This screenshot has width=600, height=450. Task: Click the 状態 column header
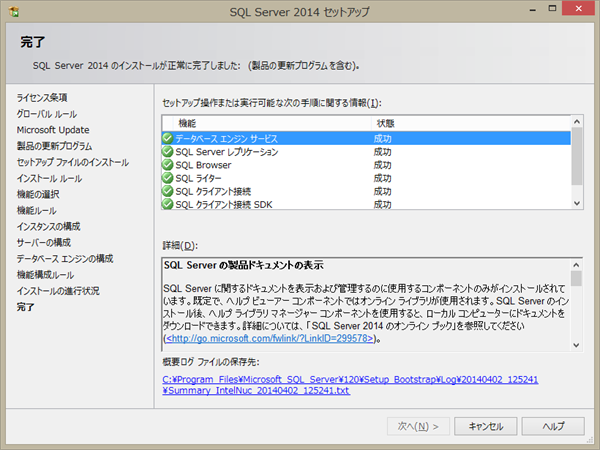tap(471, 123)
